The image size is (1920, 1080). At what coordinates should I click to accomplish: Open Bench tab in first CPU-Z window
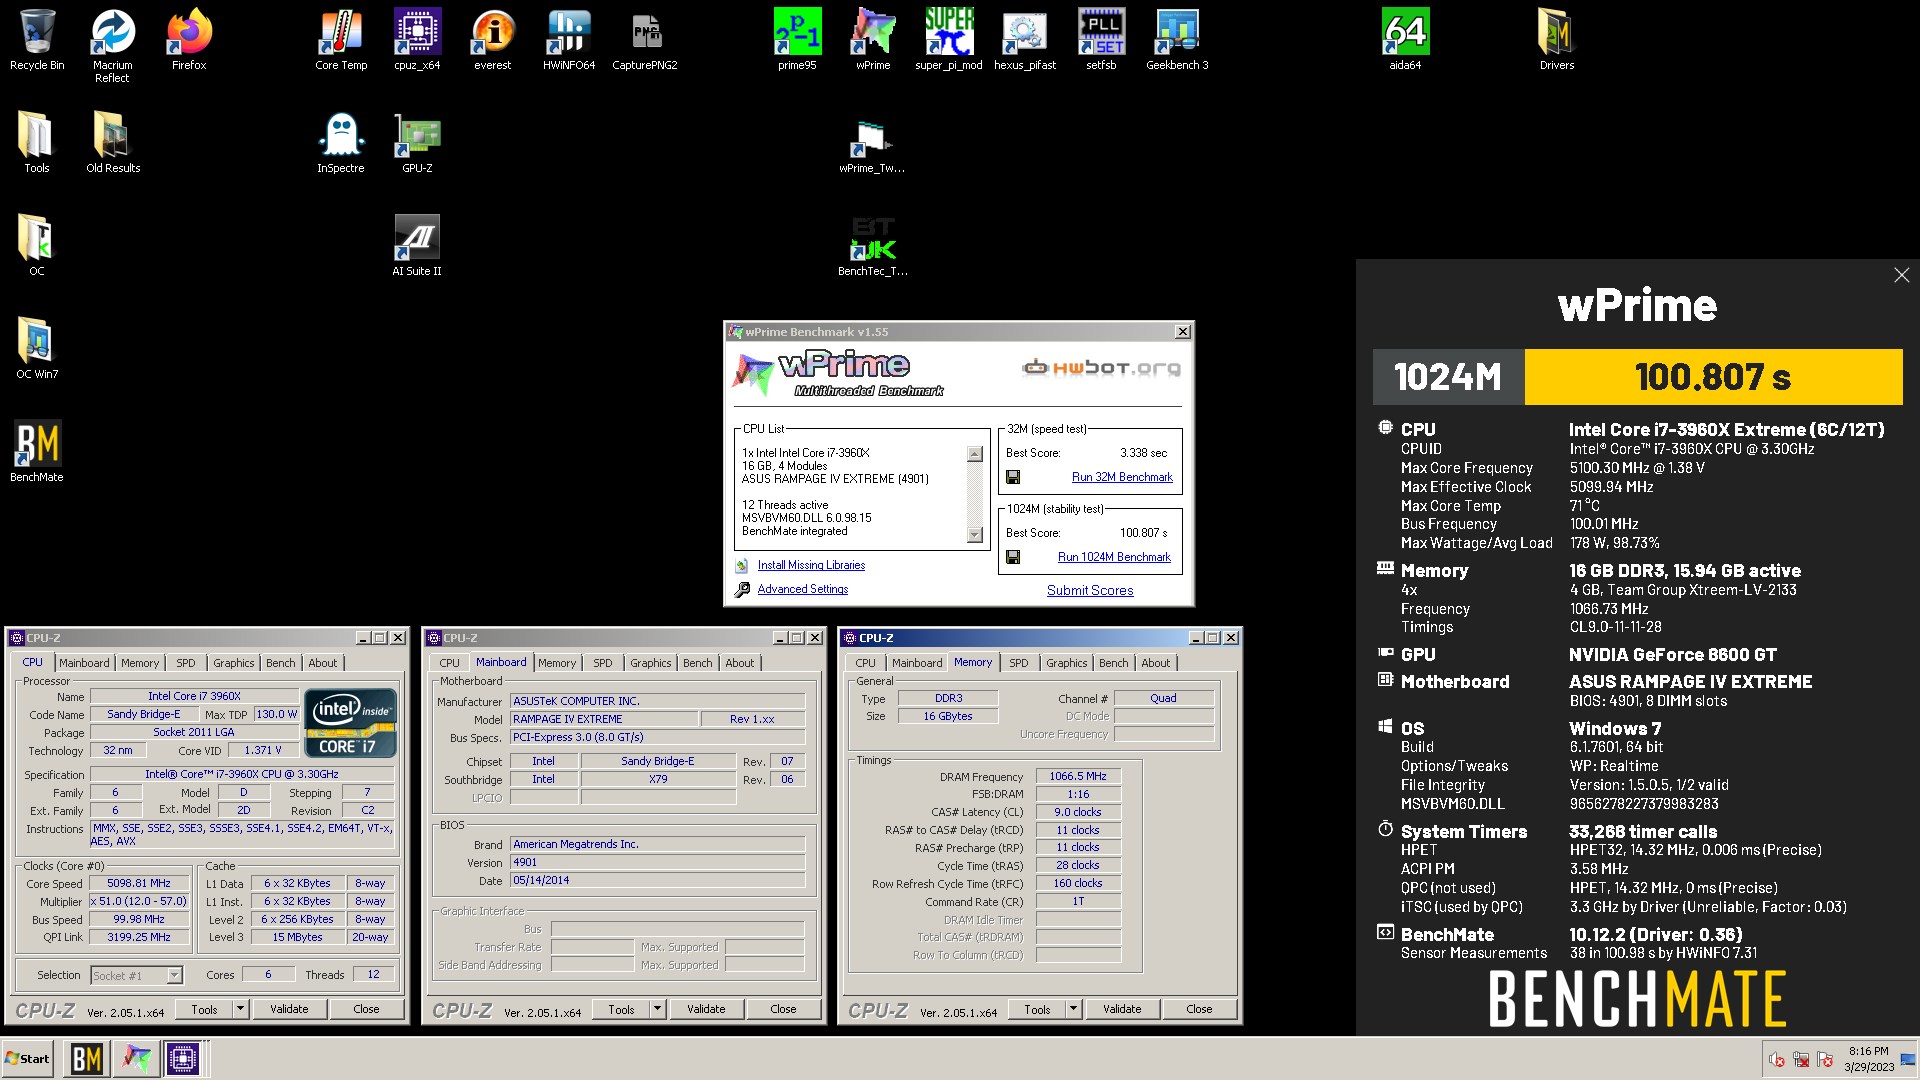[x=281, y=663]
